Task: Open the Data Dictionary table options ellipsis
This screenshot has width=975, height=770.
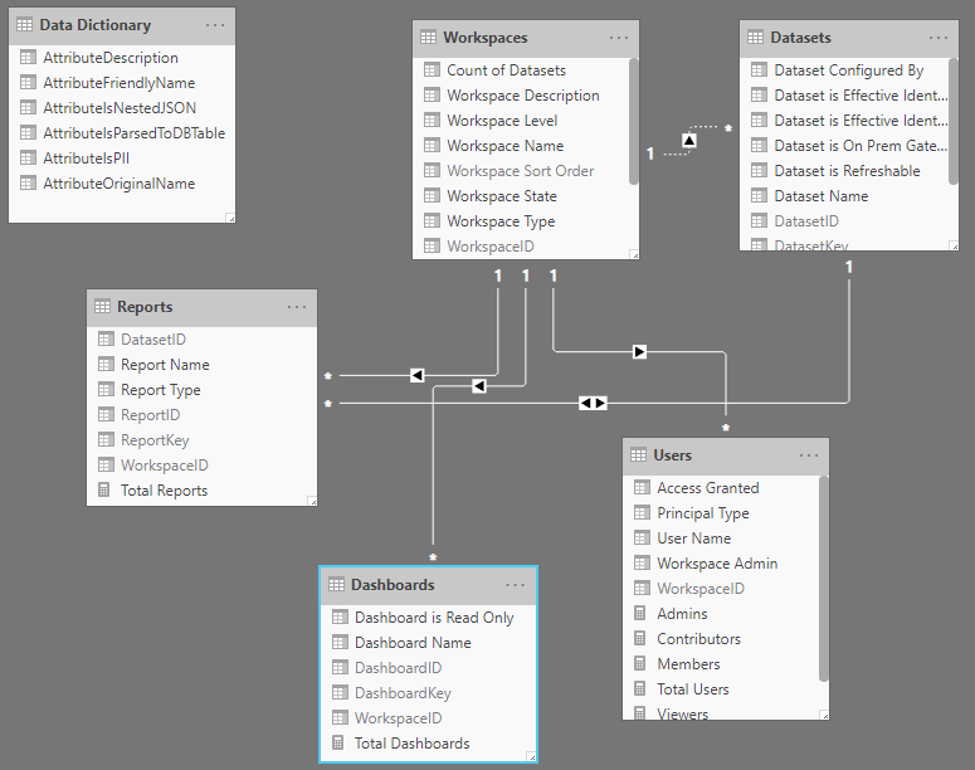Action: pyautogui.click(x=215, y=26)
